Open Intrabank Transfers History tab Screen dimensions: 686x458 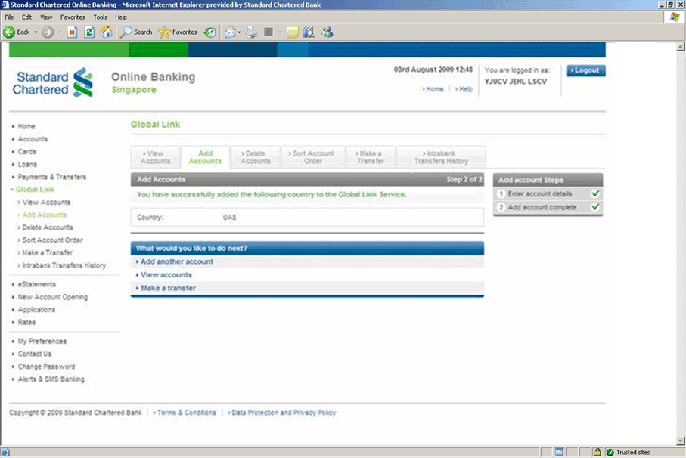click(441, 157)
